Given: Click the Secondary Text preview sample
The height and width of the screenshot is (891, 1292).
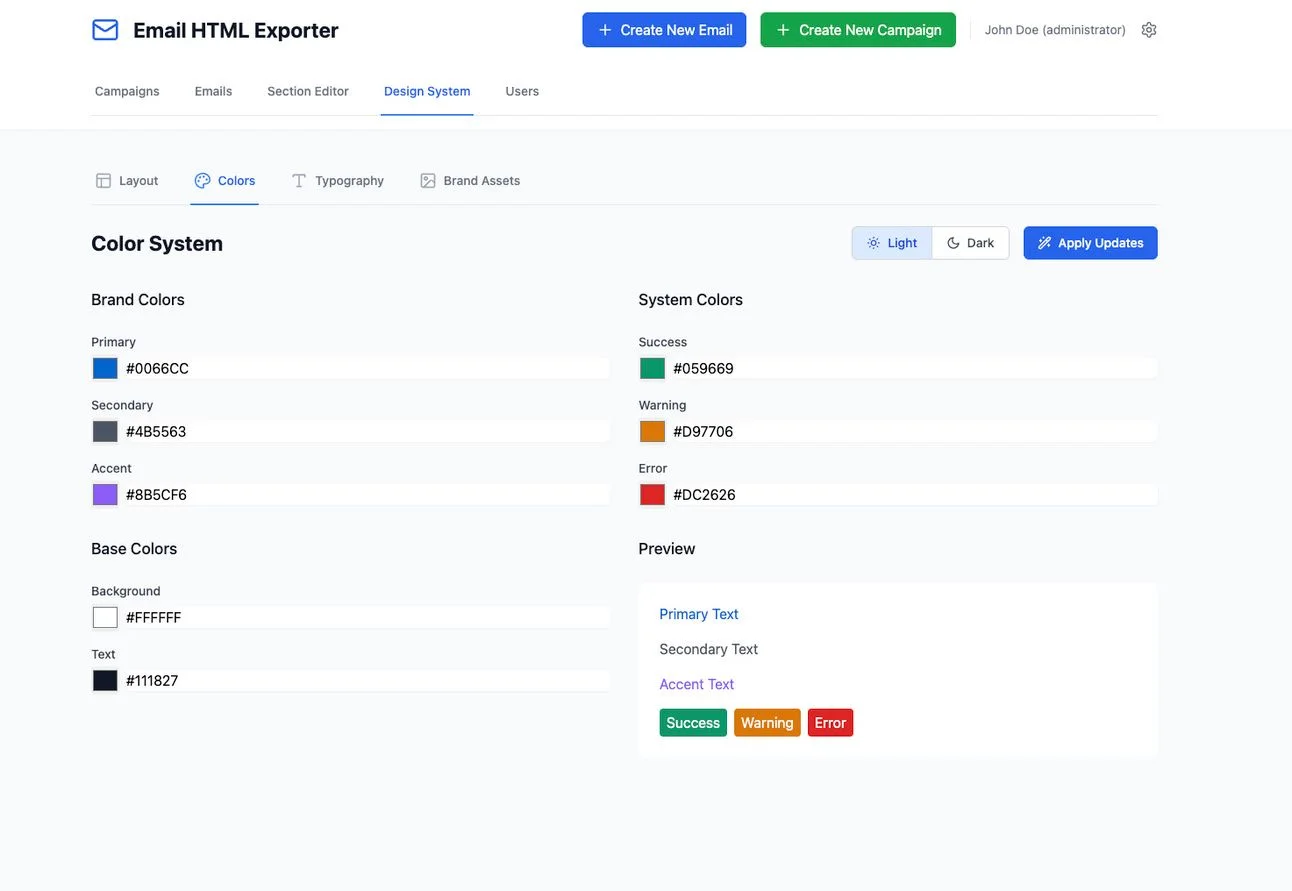Looking at the screenshot, I should (x=709, y=649).
